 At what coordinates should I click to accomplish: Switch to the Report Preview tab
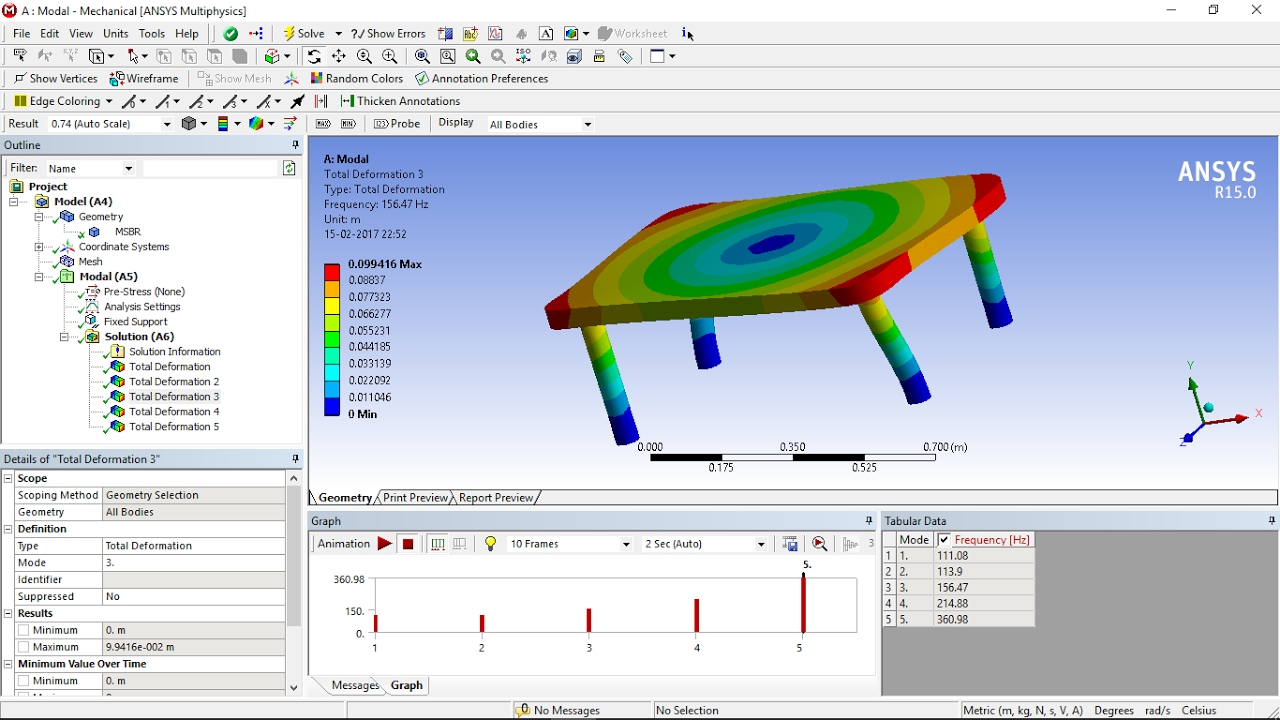(496, 498)
